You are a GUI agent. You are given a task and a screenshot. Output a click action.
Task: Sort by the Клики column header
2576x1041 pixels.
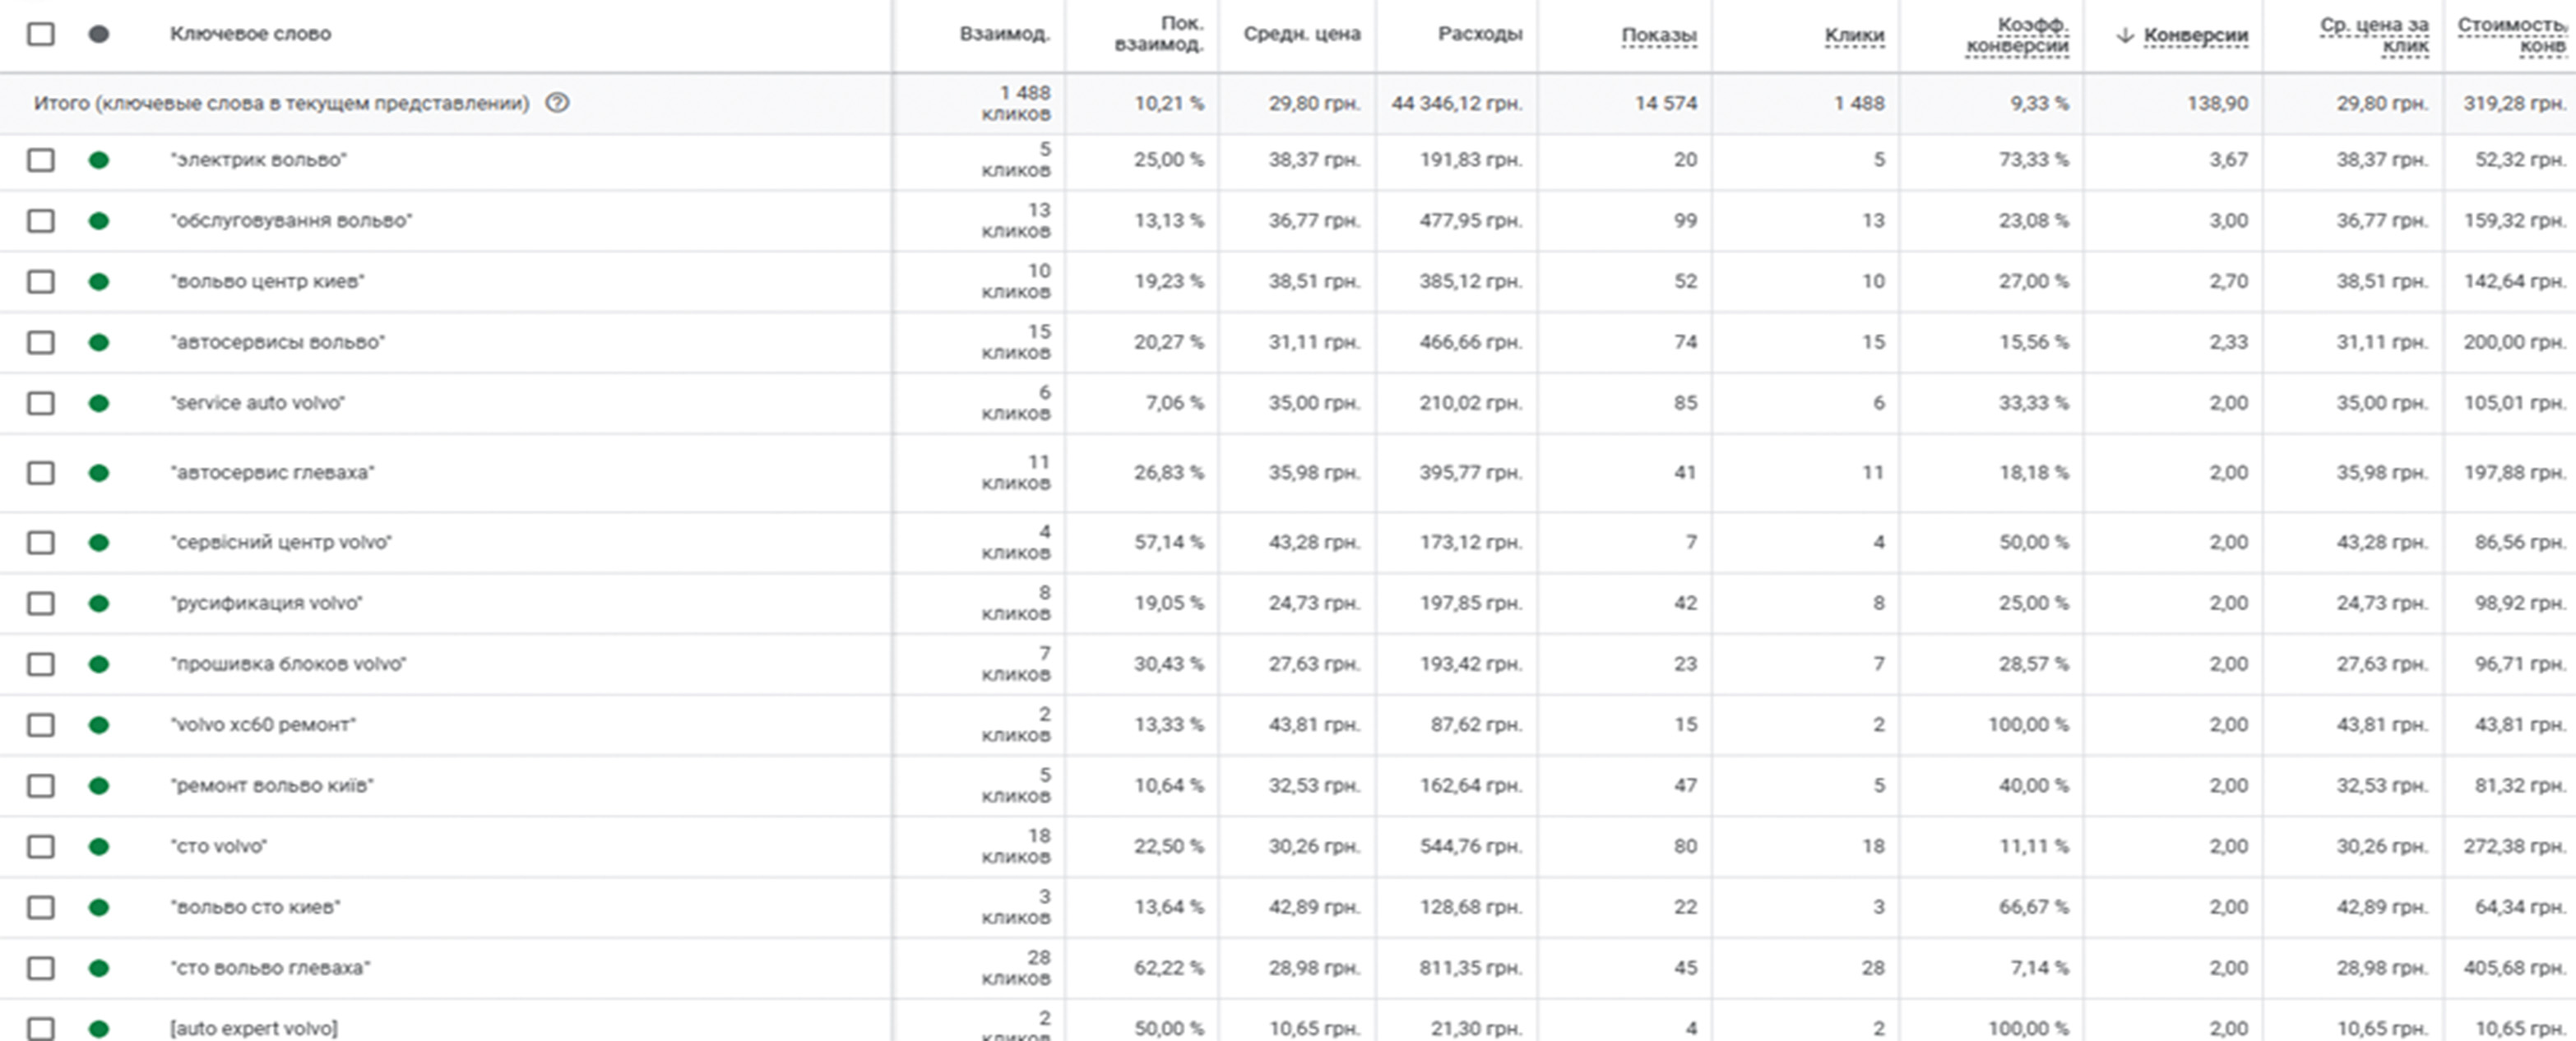tap(1854, 35)
